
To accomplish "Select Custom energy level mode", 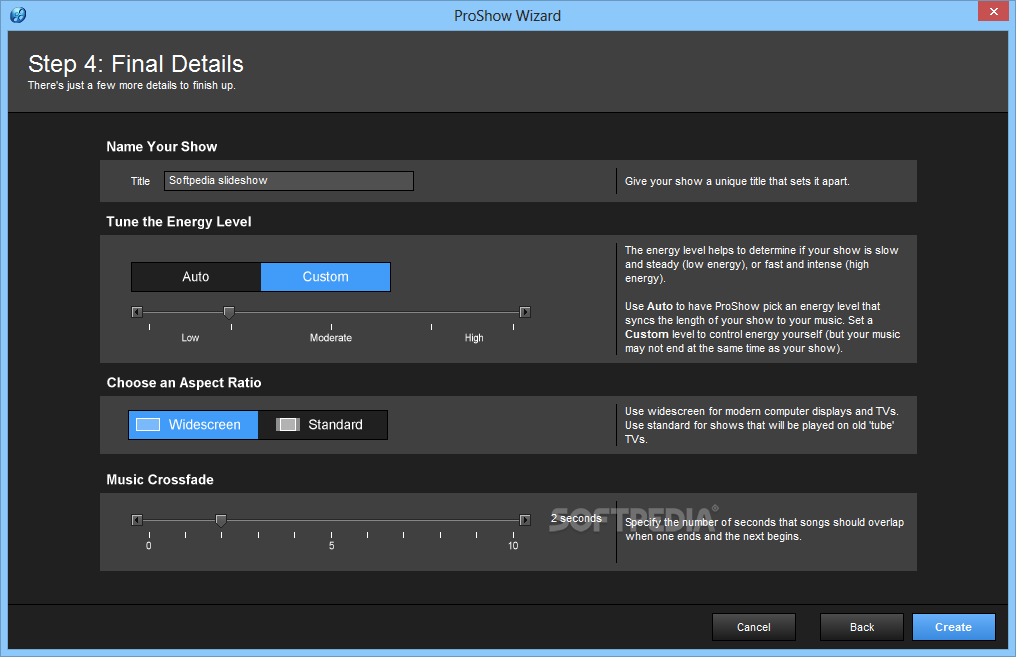I will 325,277.
